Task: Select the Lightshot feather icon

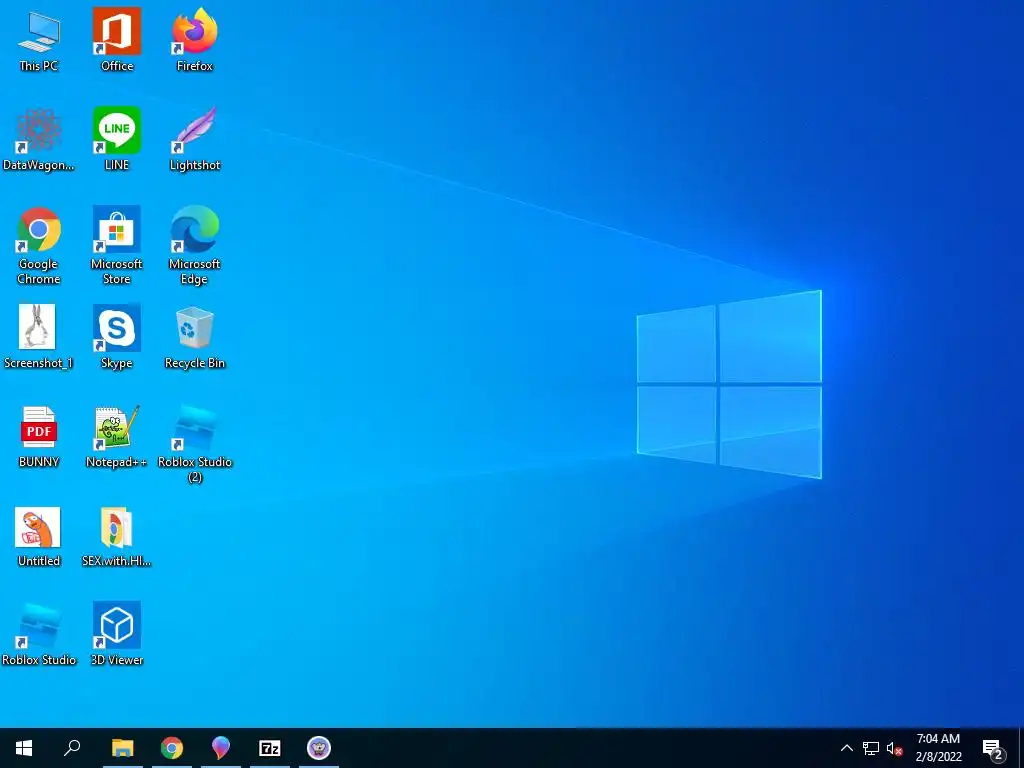Action: click(x=195, y=139)
